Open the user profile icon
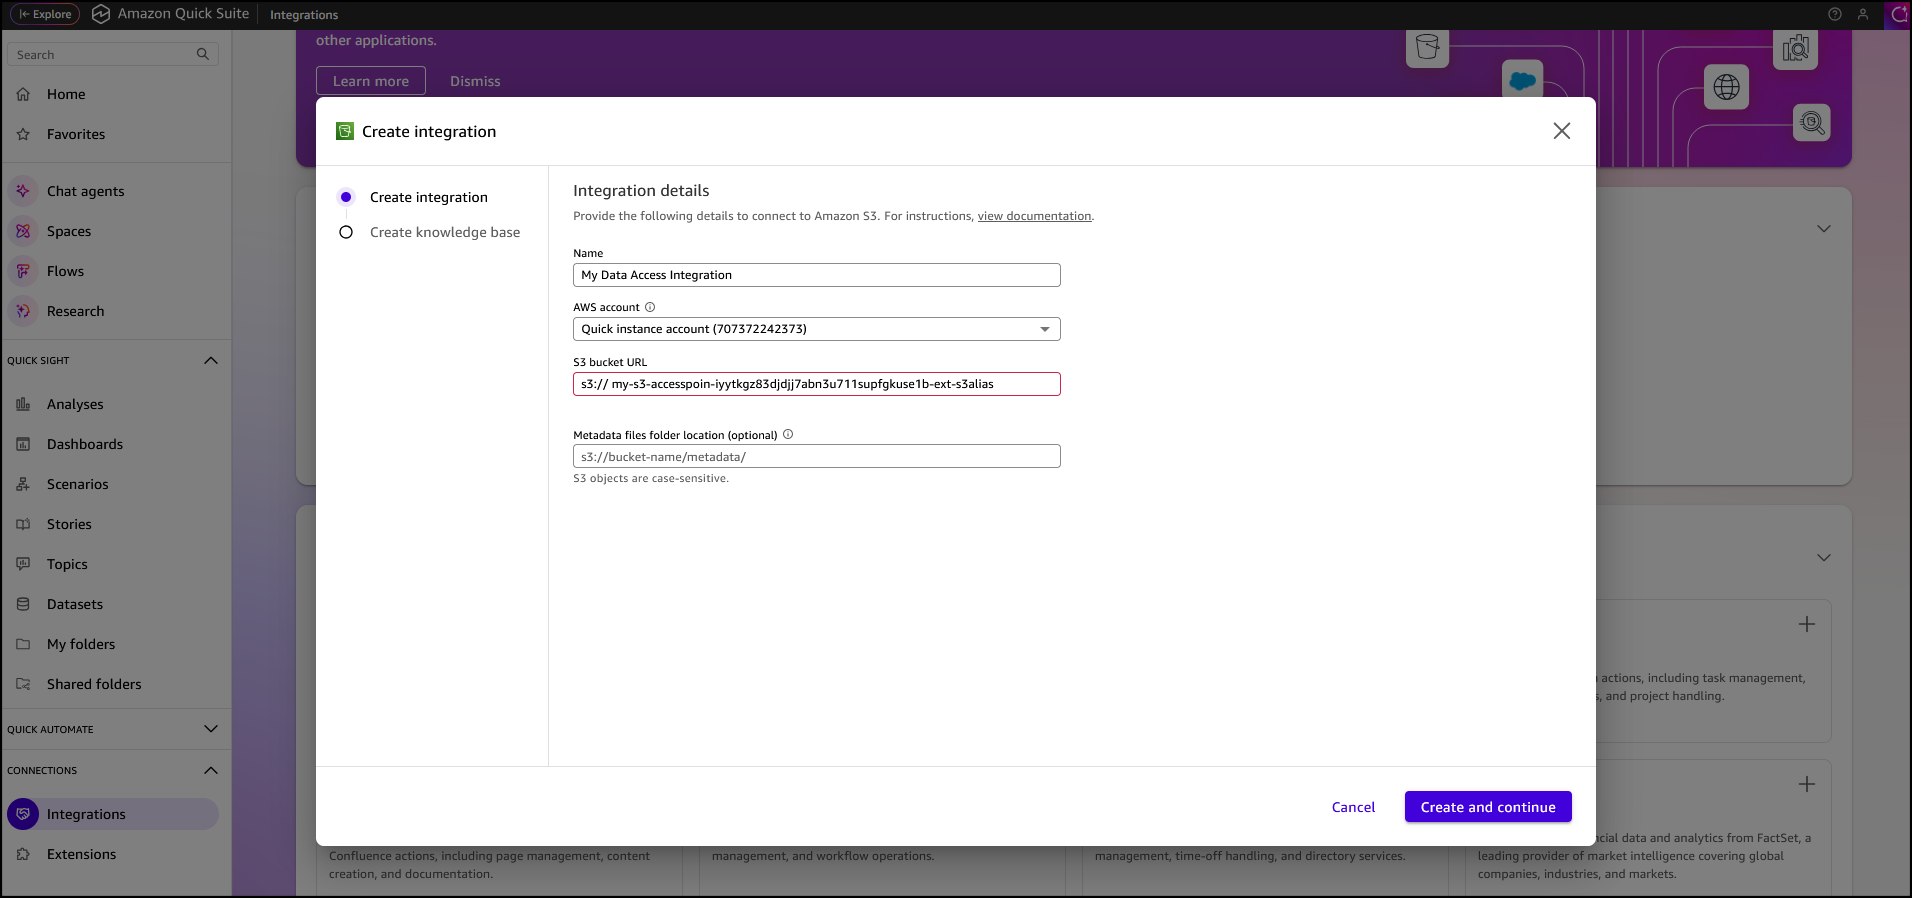1912x898 pixels. pos(1863,14)
